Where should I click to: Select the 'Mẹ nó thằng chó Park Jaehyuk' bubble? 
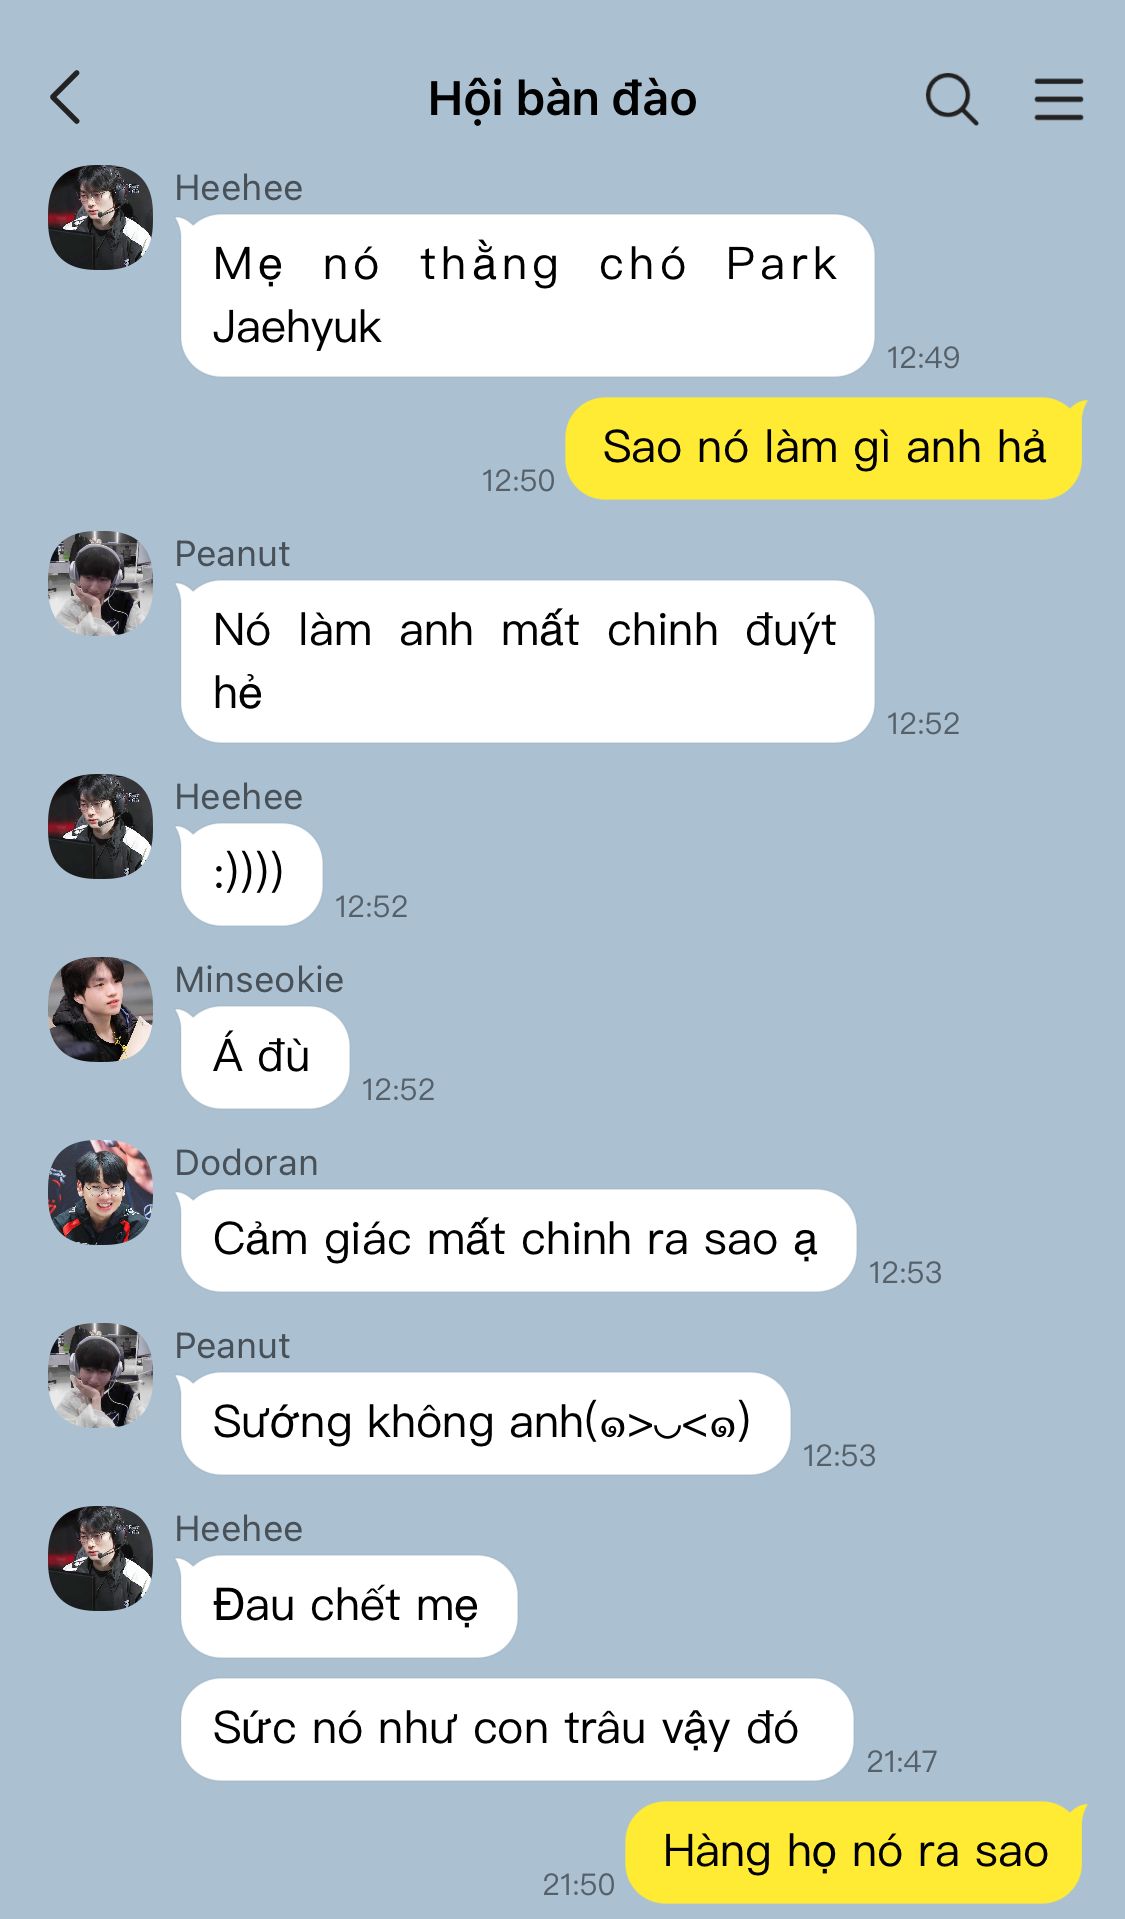(527, 296)
